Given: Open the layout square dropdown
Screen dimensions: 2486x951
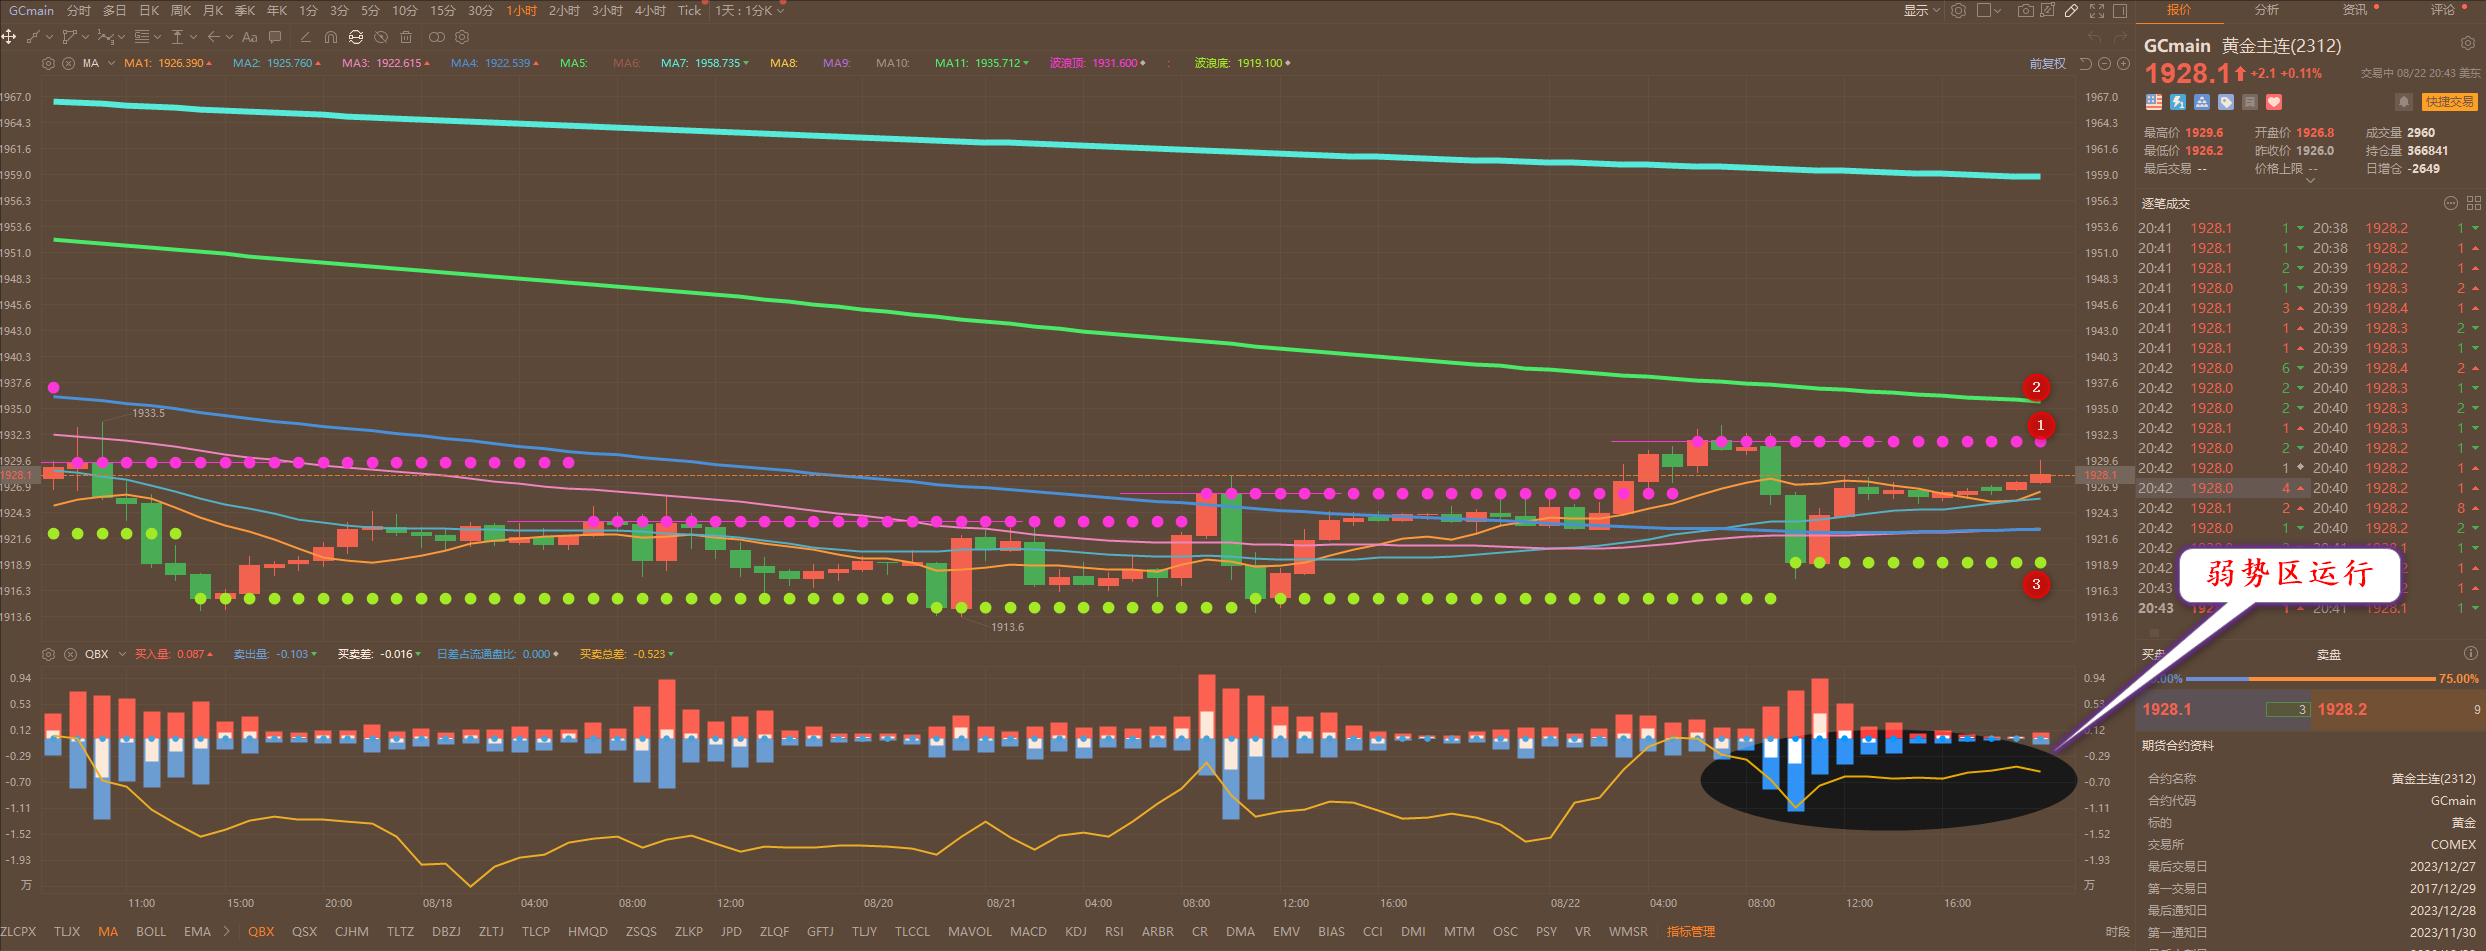Looking at the screenshot, I should pyautogui.click(x=1989, y=11).
